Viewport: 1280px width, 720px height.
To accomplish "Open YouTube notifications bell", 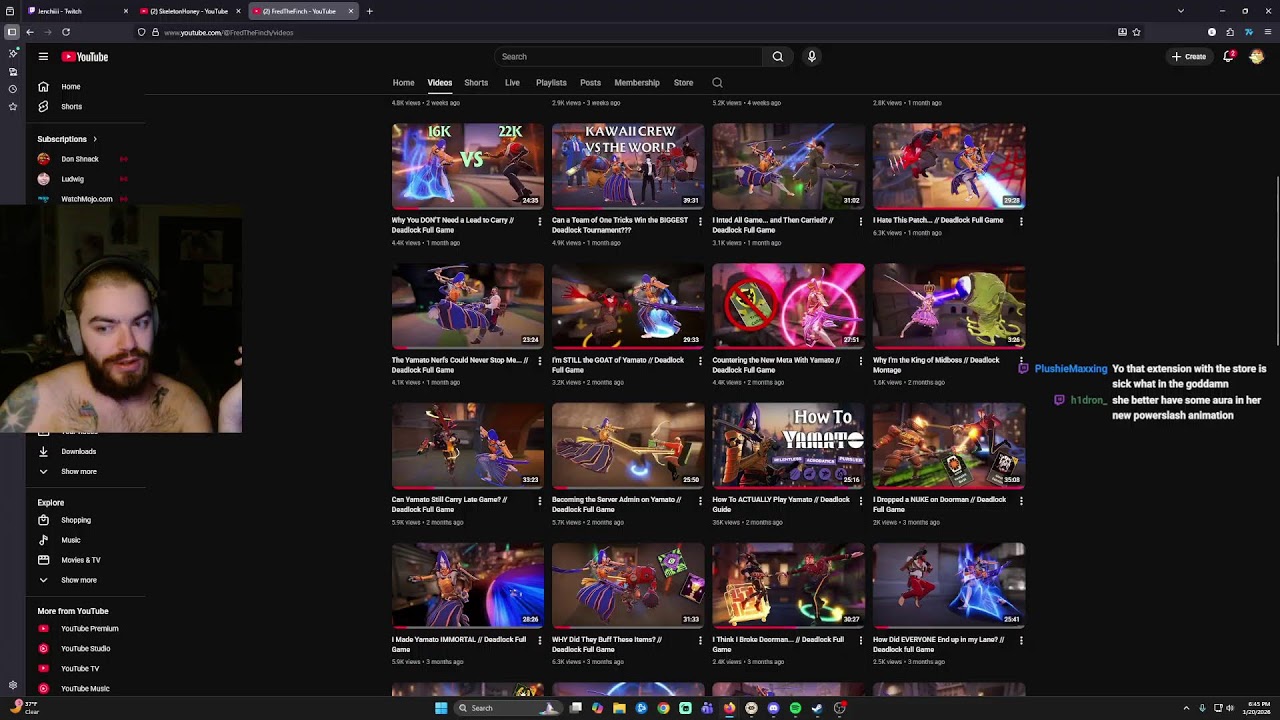I will pos(1228,57).
